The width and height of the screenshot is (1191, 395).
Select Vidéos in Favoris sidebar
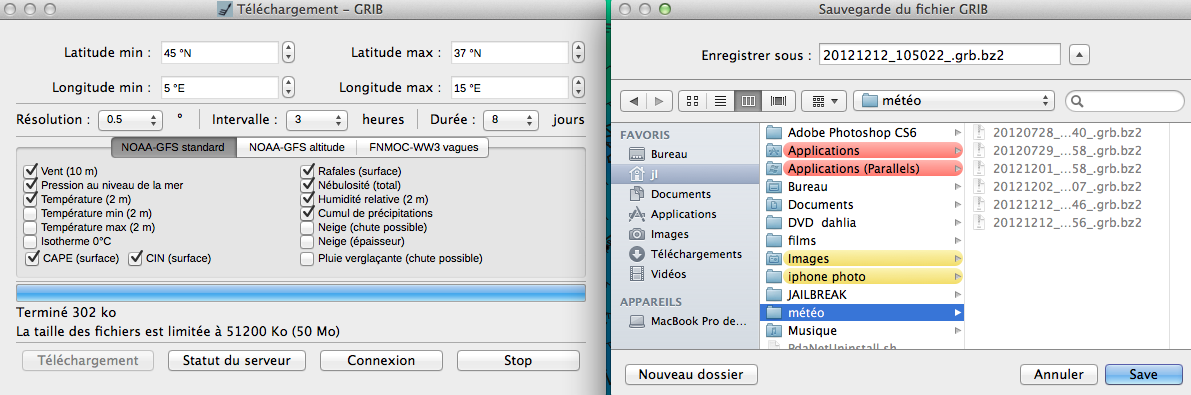pyautogui.click(x=685, y=273)
